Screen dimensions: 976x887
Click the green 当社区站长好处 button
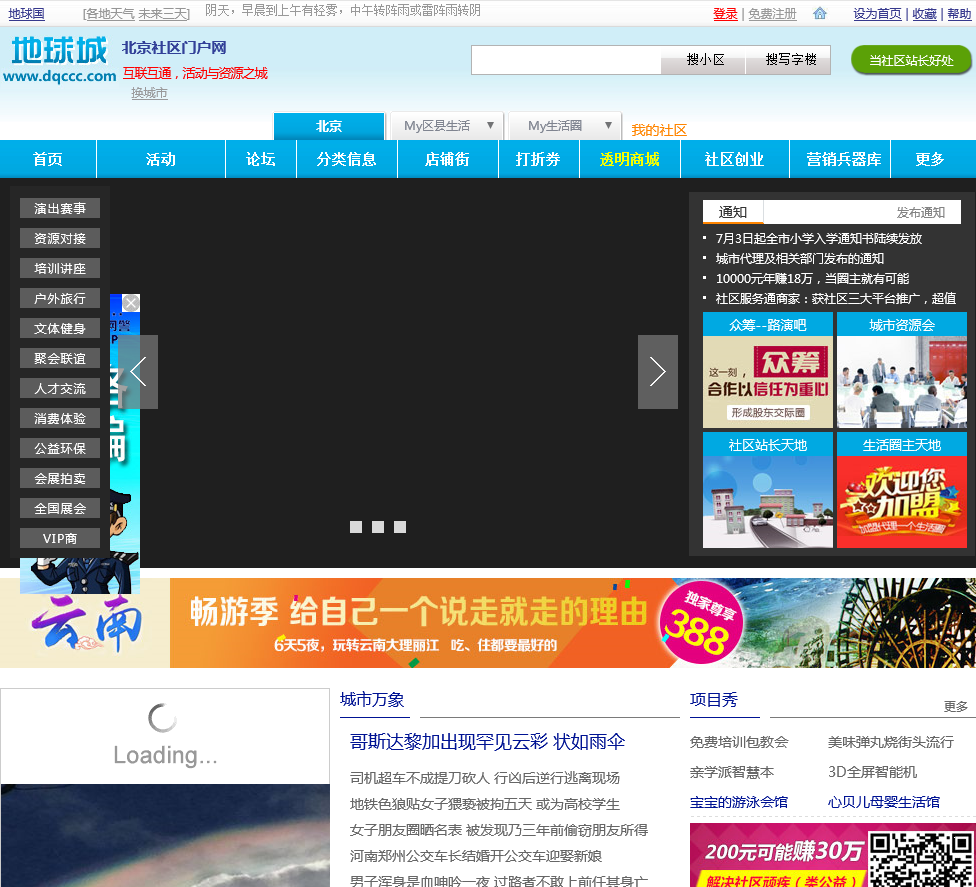point(911,60)
